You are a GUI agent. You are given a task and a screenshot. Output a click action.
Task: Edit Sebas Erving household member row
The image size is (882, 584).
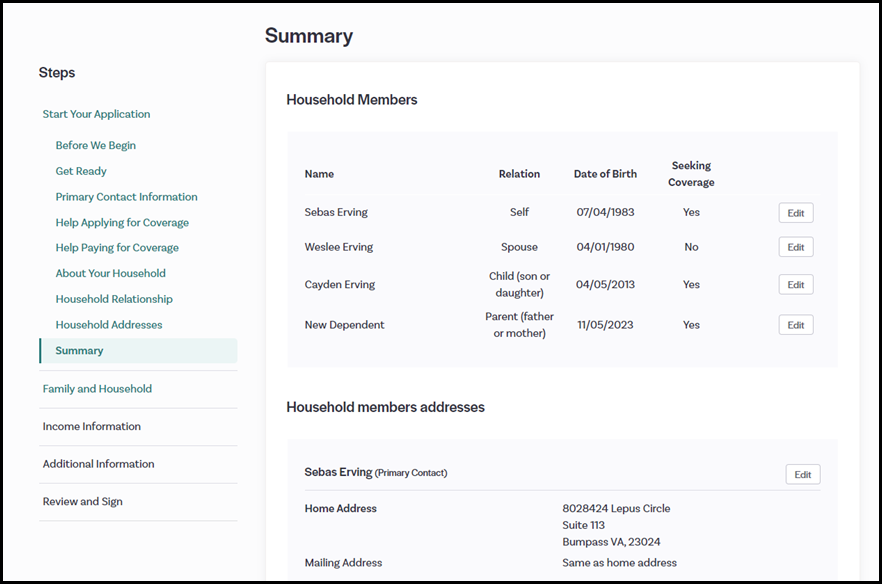(x=795, y=213)
